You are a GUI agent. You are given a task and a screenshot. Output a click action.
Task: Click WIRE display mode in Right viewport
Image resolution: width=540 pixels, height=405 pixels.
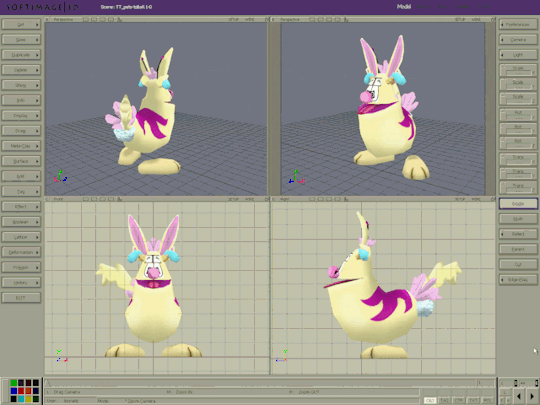click(x=476, y=199)
